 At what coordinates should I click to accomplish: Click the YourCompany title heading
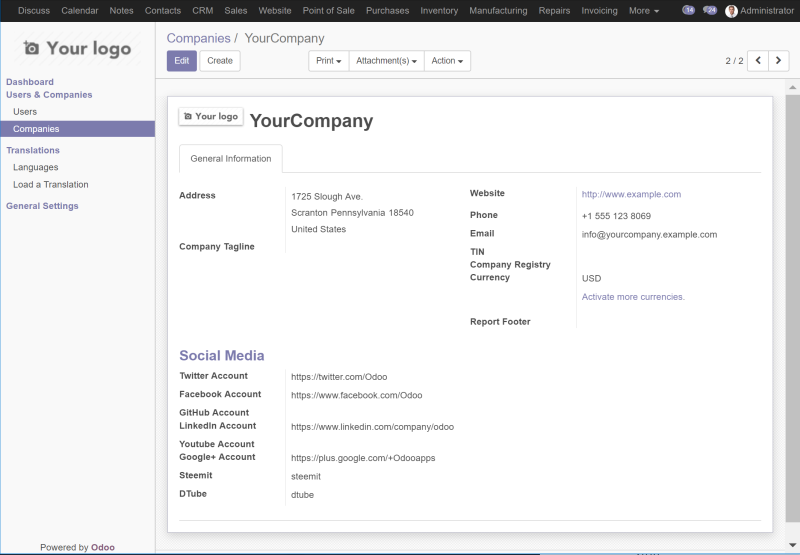point(311,121)
